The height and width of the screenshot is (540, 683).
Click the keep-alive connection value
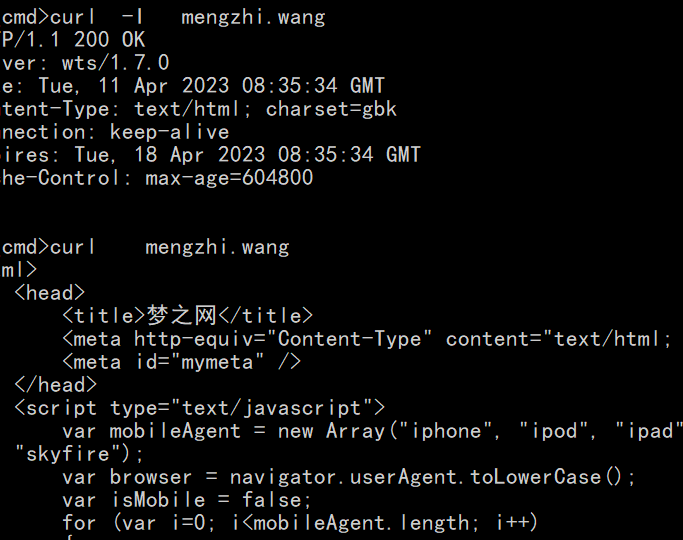coord(169,132)
